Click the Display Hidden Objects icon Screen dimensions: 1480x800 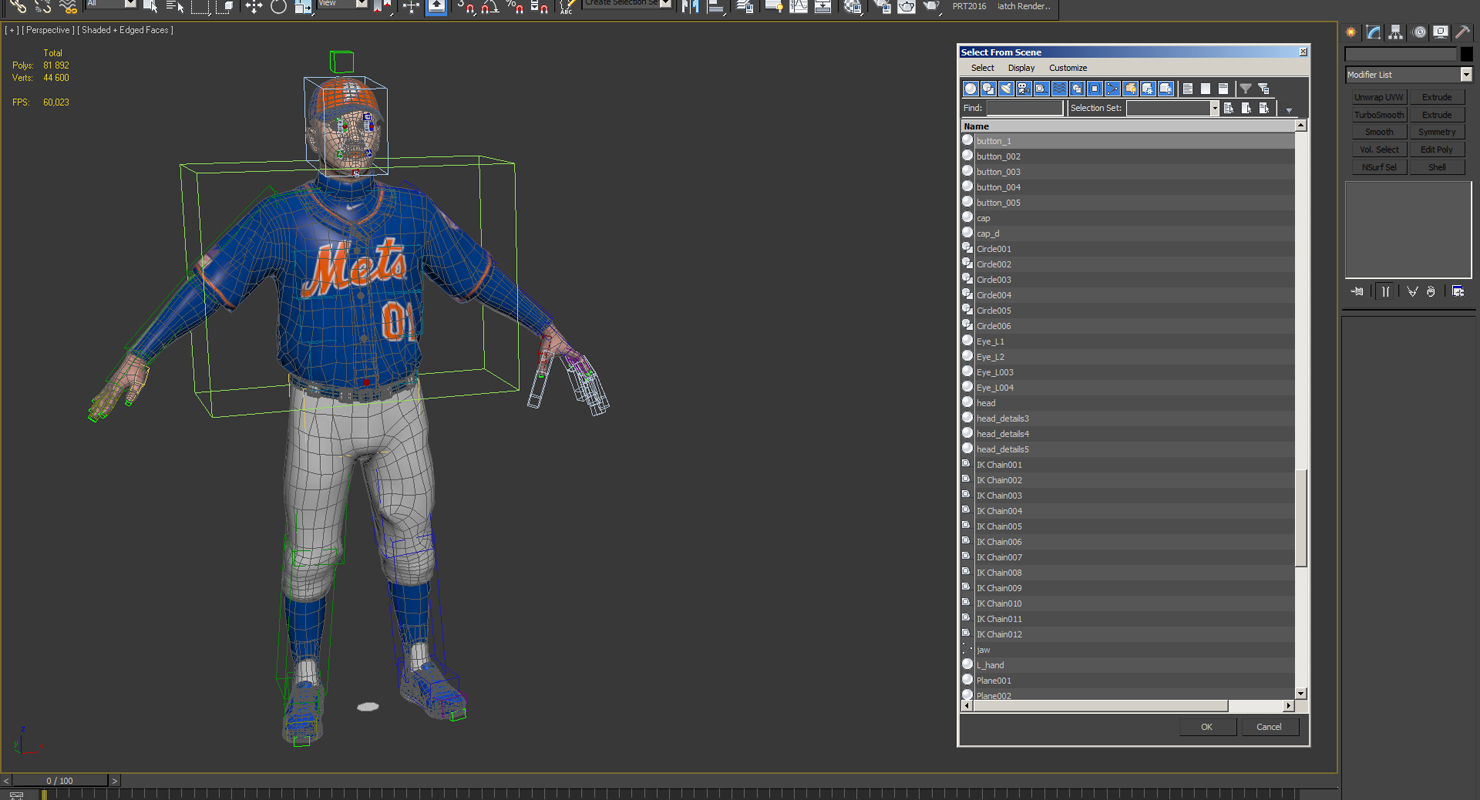click(1166, 89)
